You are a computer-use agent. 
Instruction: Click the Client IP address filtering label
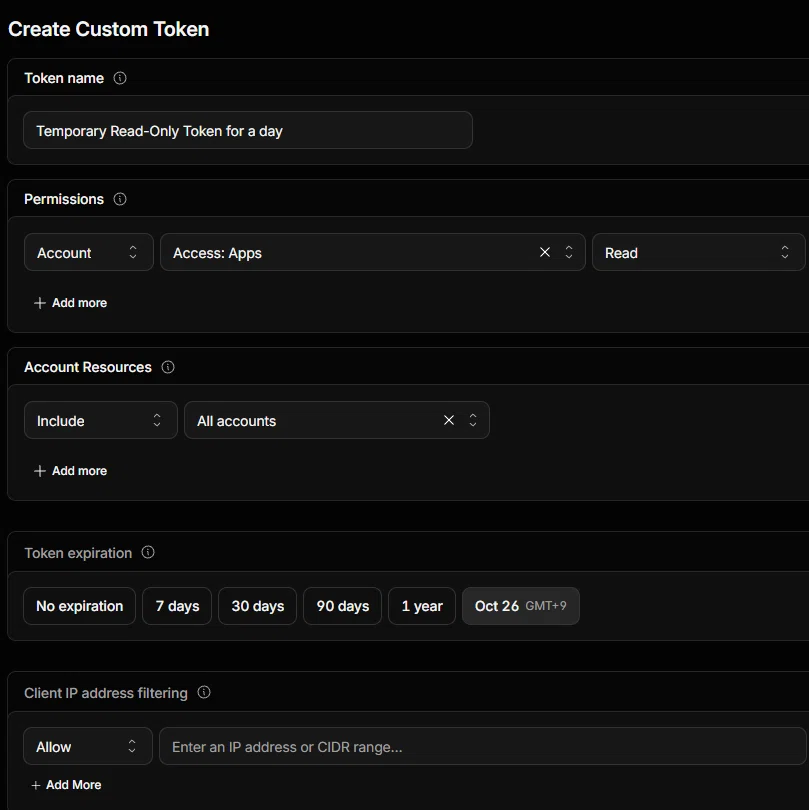(x=106, y=693)
